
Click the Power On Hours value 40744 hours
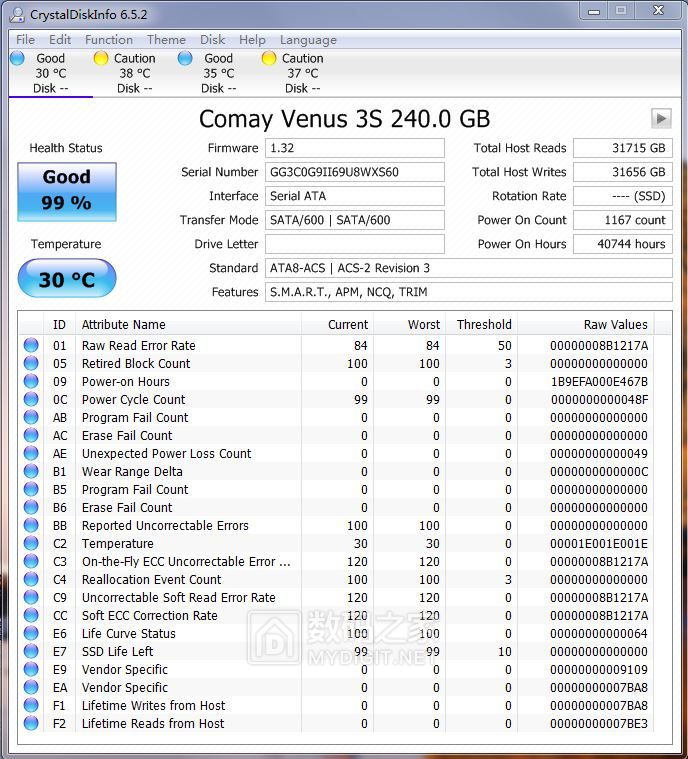[x=623, y=244]
